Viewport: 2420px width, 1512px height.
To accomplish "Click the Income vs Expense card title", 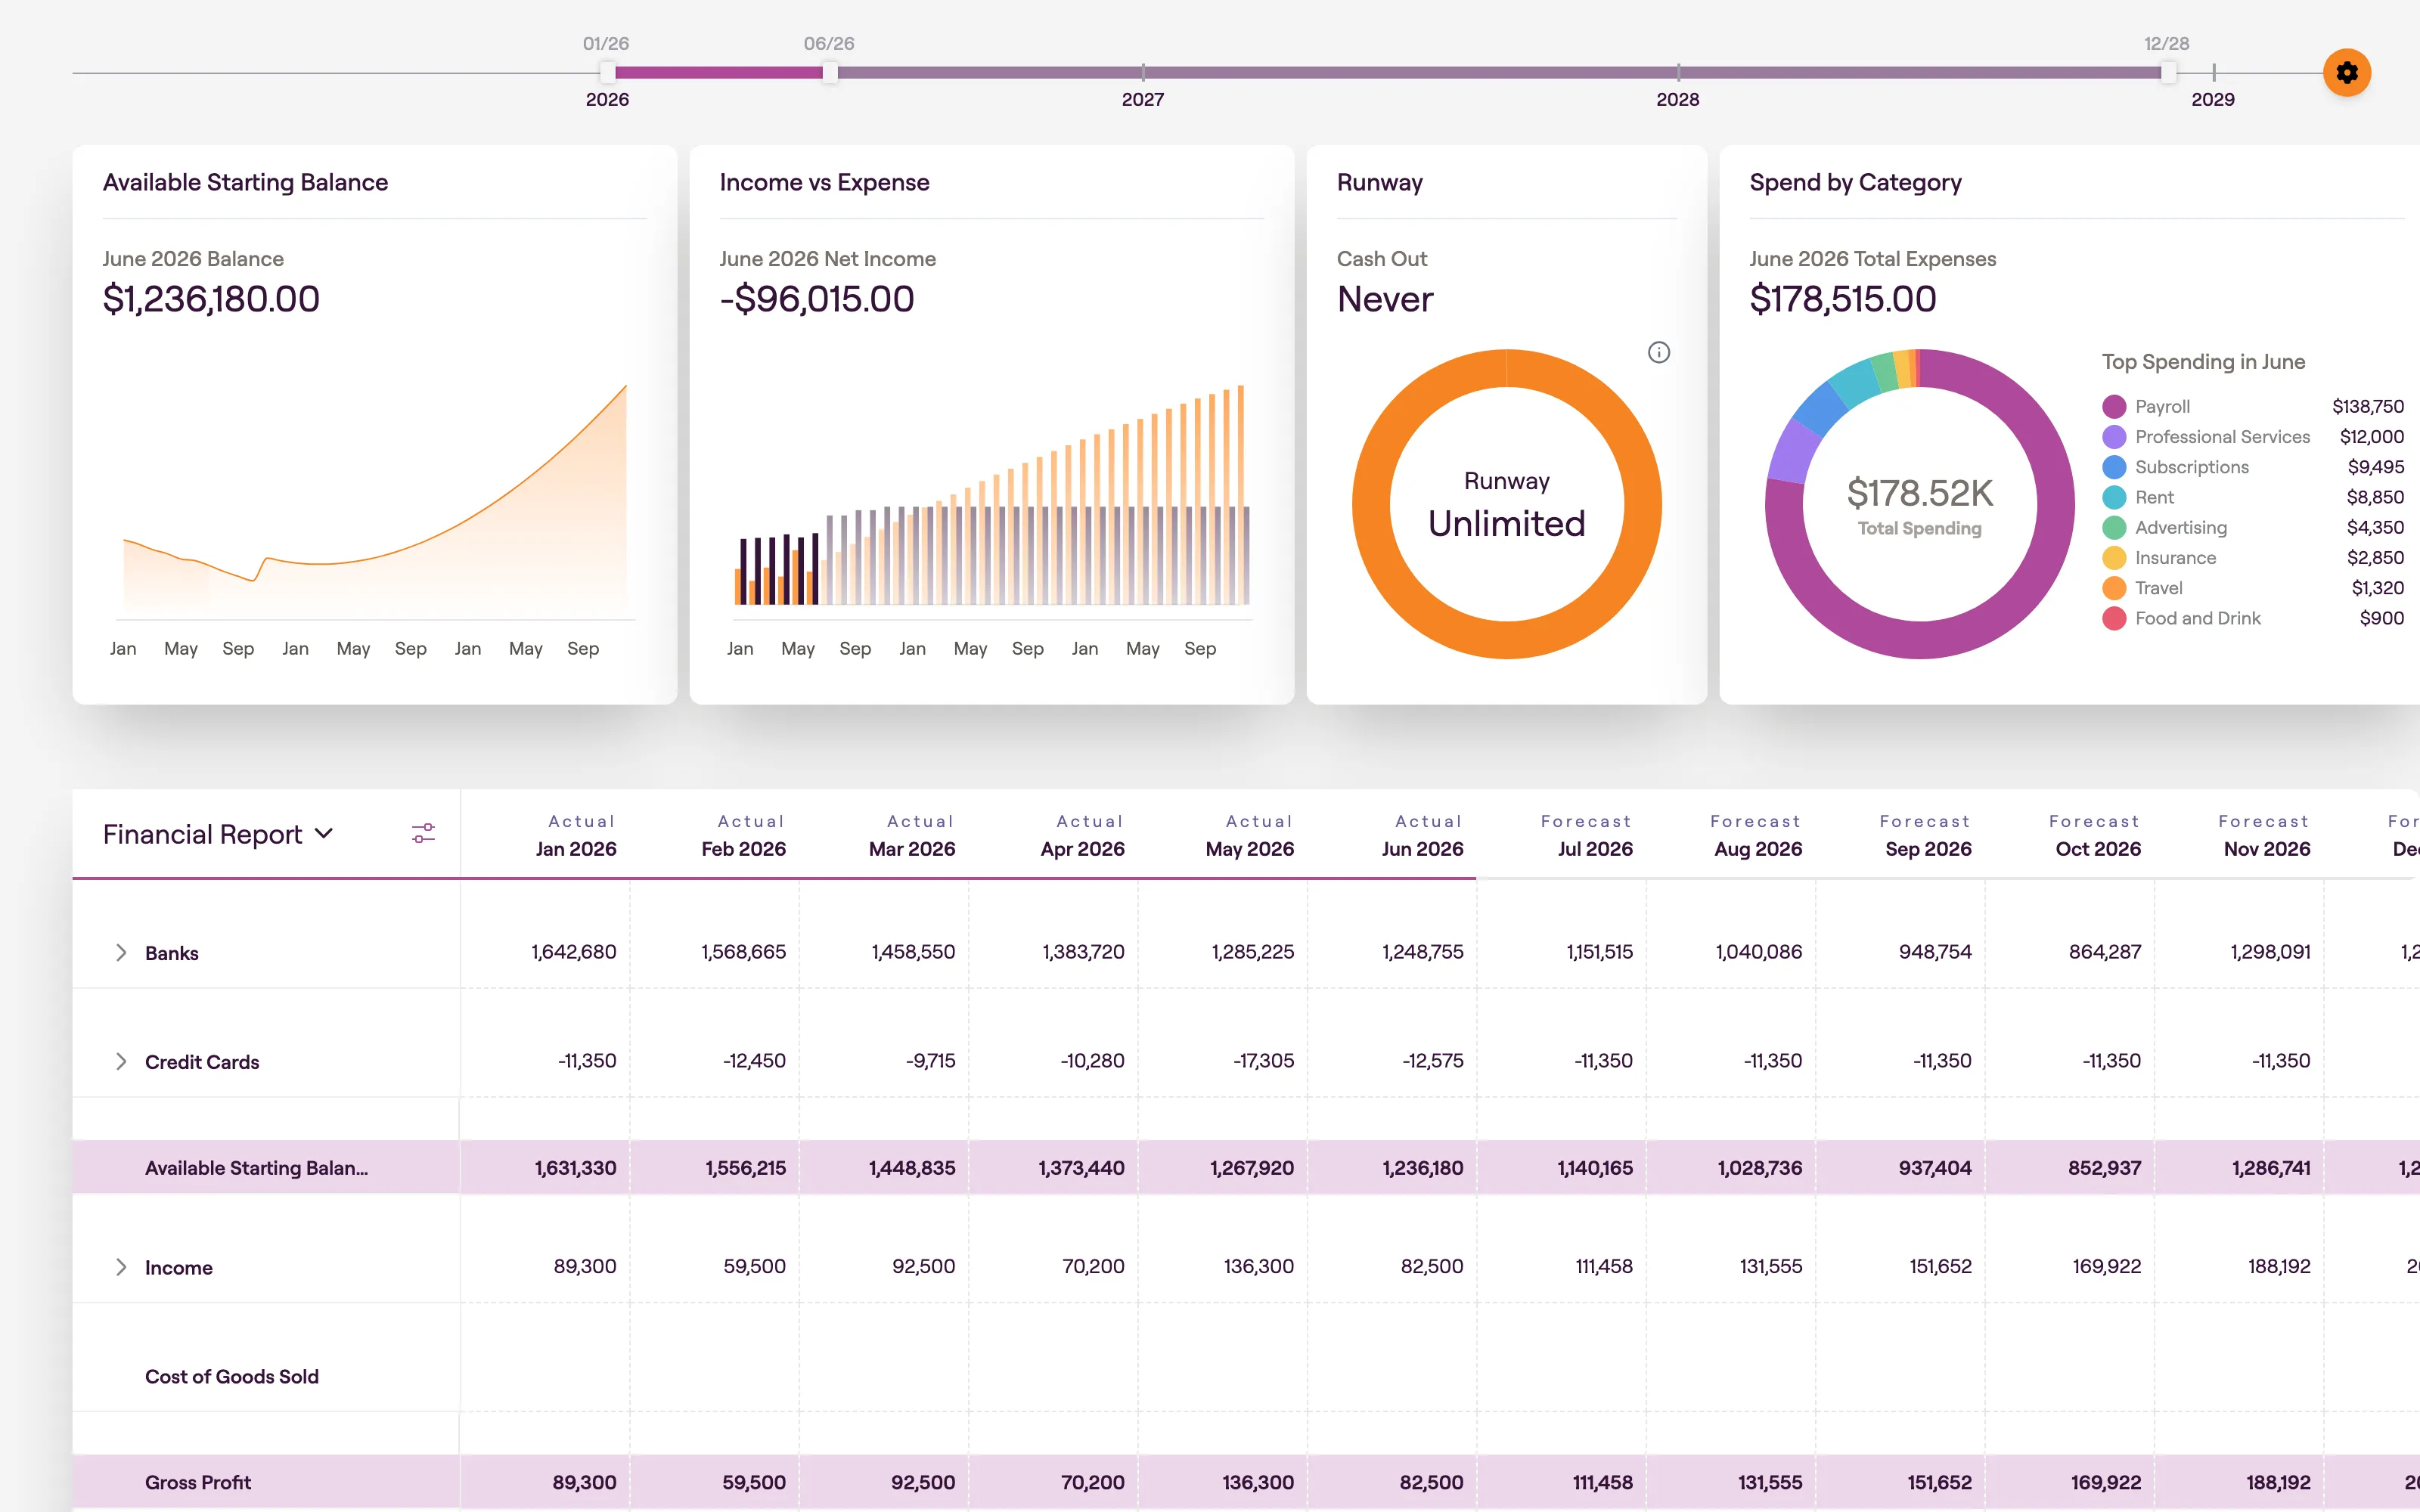I will pos(825,182).
